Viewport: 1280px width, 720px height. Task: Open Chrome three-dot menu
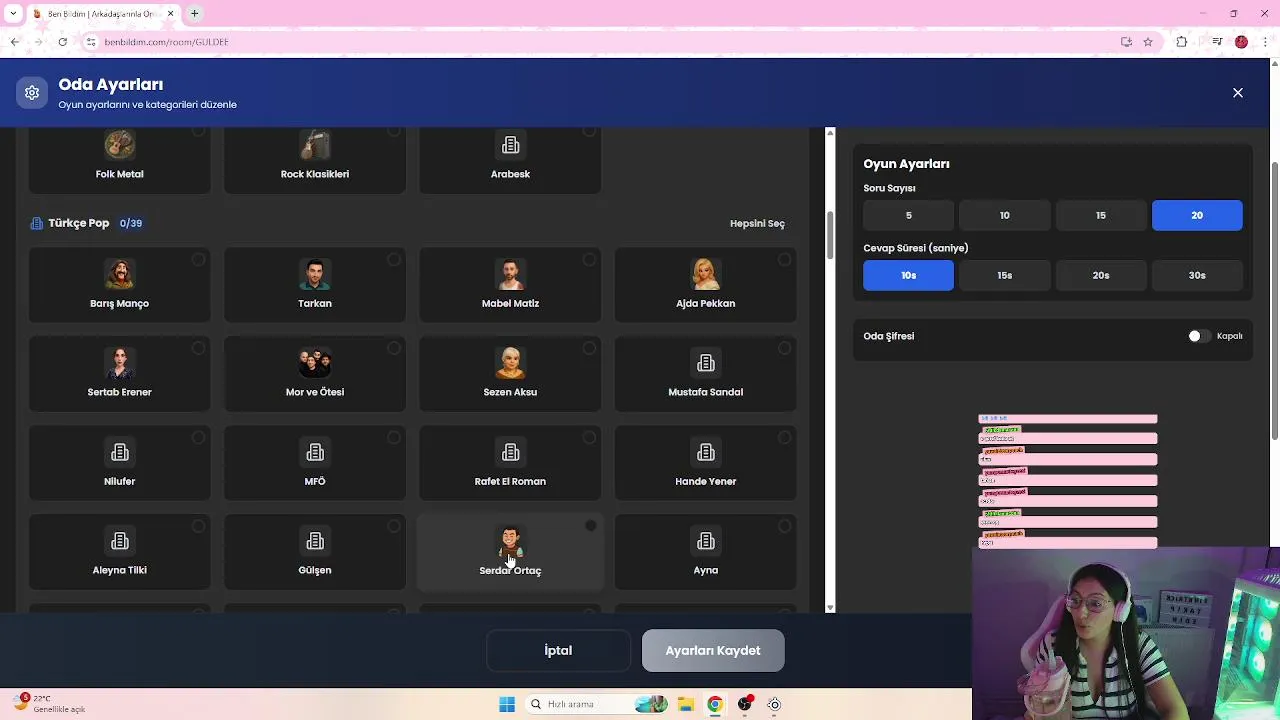[1266, 42]
